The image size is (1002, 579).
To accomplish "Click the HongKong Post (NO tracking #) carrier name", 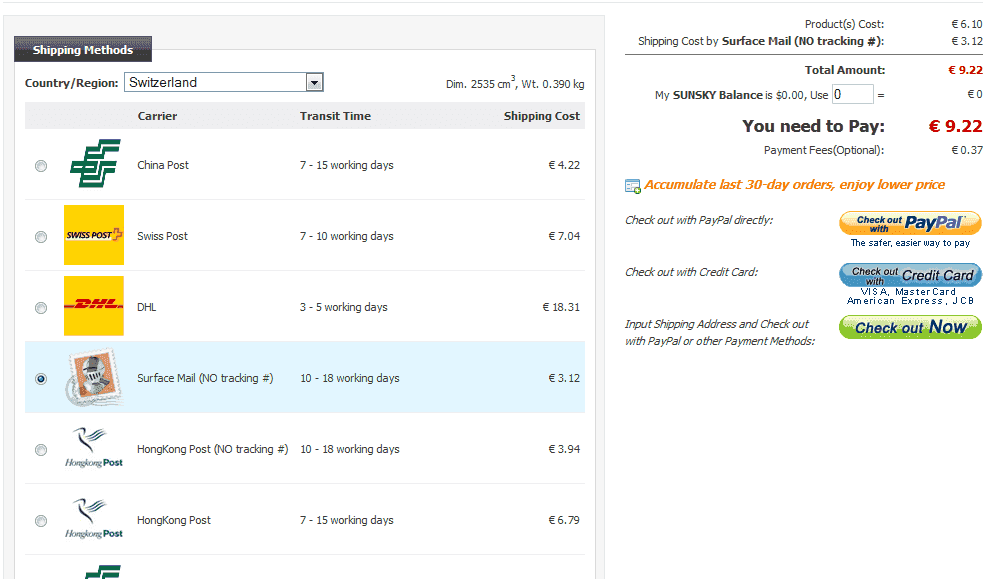I will (x=213, y=449).
